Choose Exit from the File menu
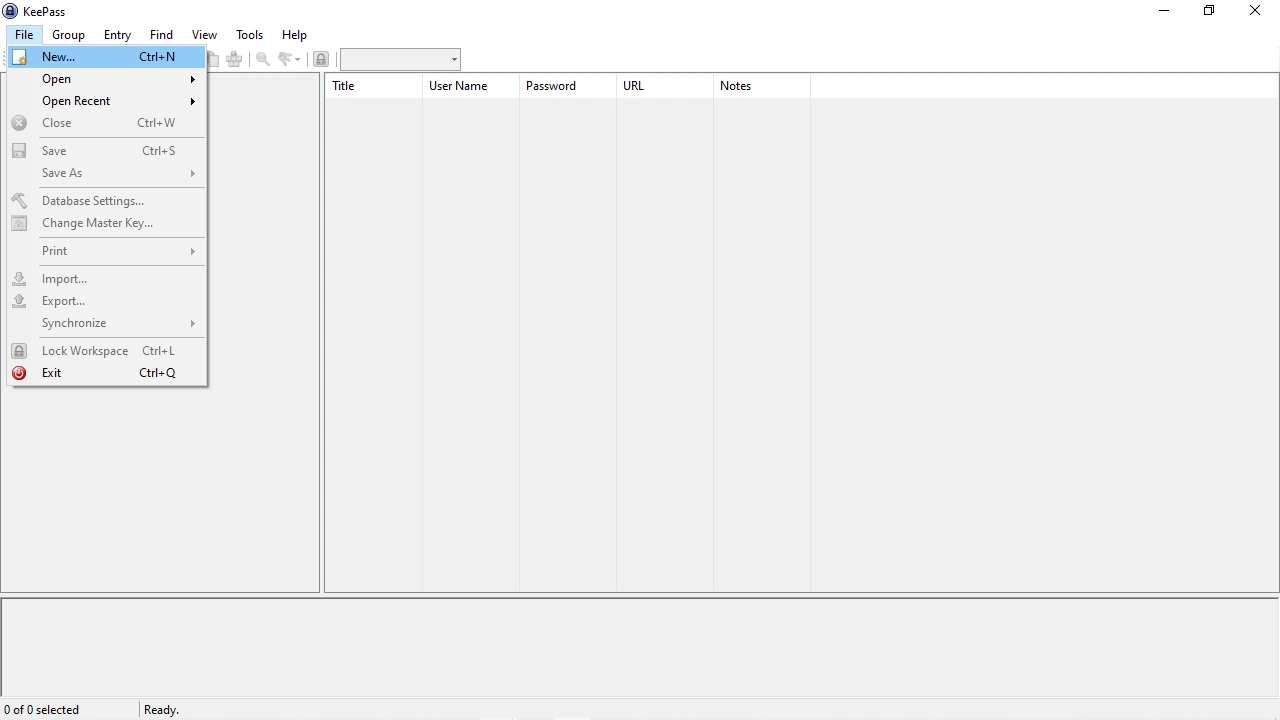Viewport: 1280px width, 720px height. (107, 373)
